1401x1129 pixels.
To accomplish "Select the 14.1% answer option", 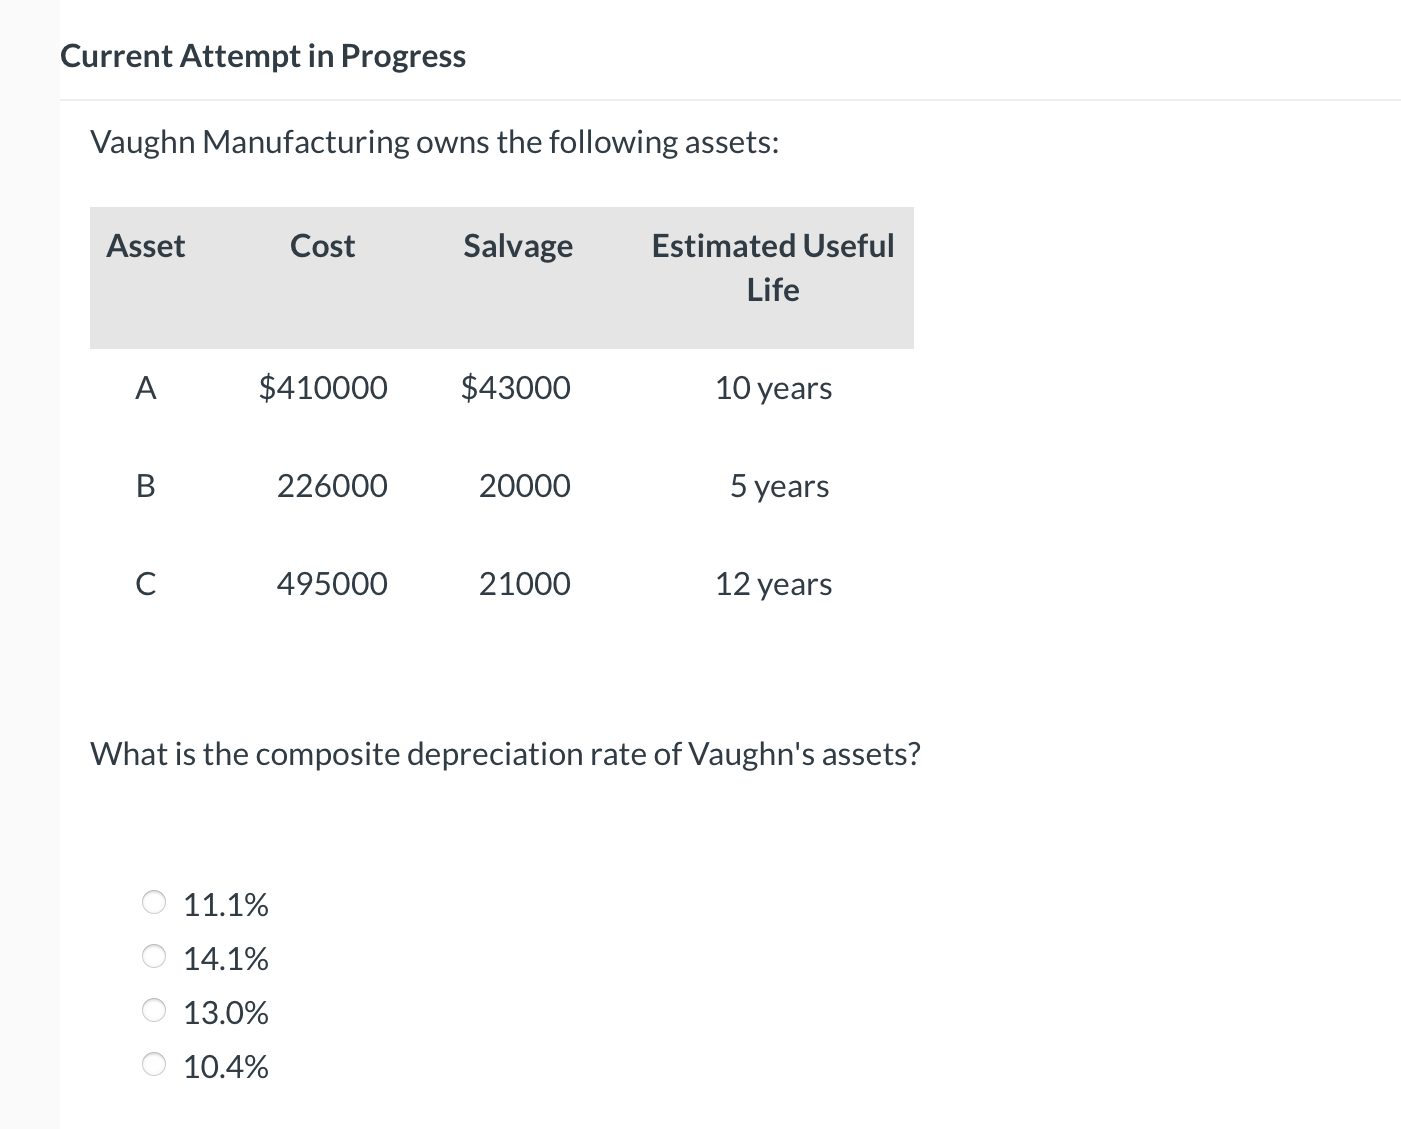I will (x=155, y=957).
